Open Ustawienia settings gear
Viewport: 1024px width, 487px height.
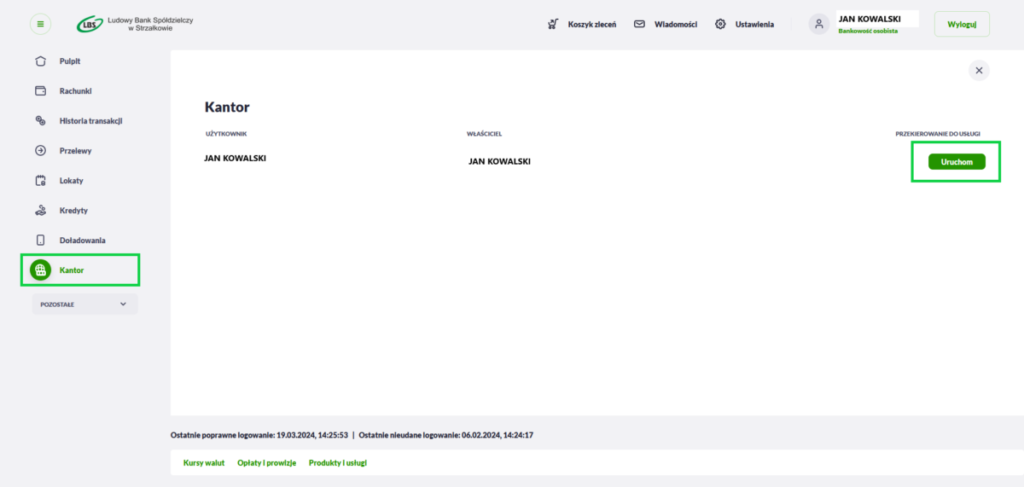744,24
